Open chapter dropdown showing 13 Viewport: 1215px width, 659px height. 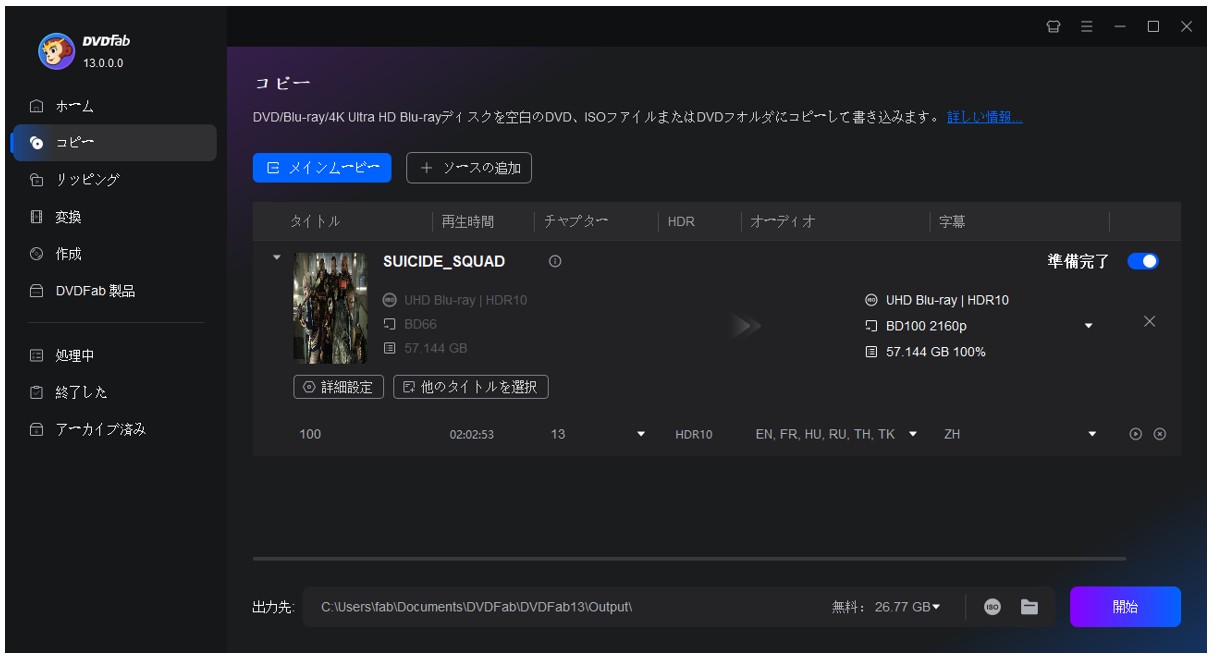tap(641, 434)
